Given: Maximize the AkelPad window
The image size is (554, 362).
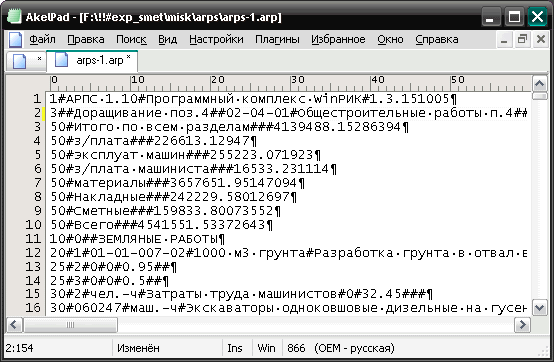Looking at the screenshot, I should point(514,17).
